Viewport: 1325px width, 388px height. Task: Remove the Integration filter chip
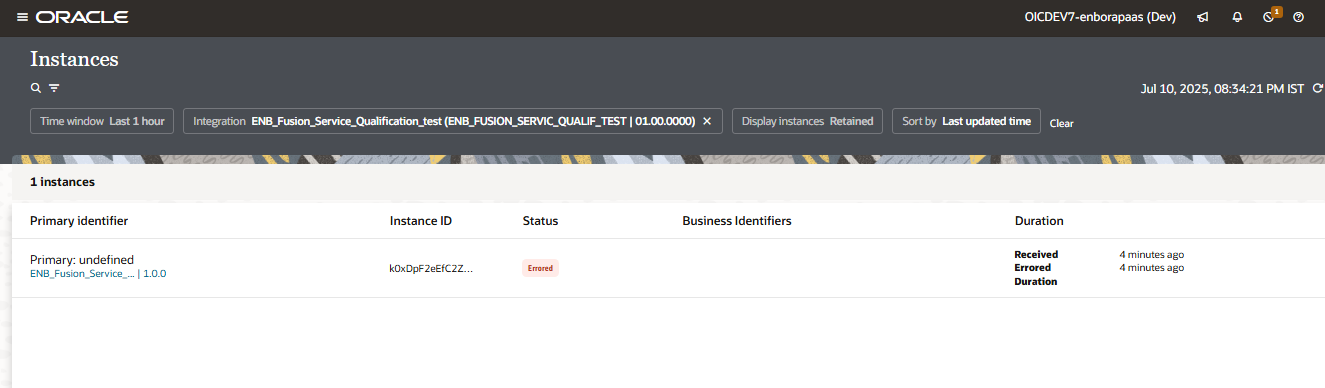tap(706, 121)
